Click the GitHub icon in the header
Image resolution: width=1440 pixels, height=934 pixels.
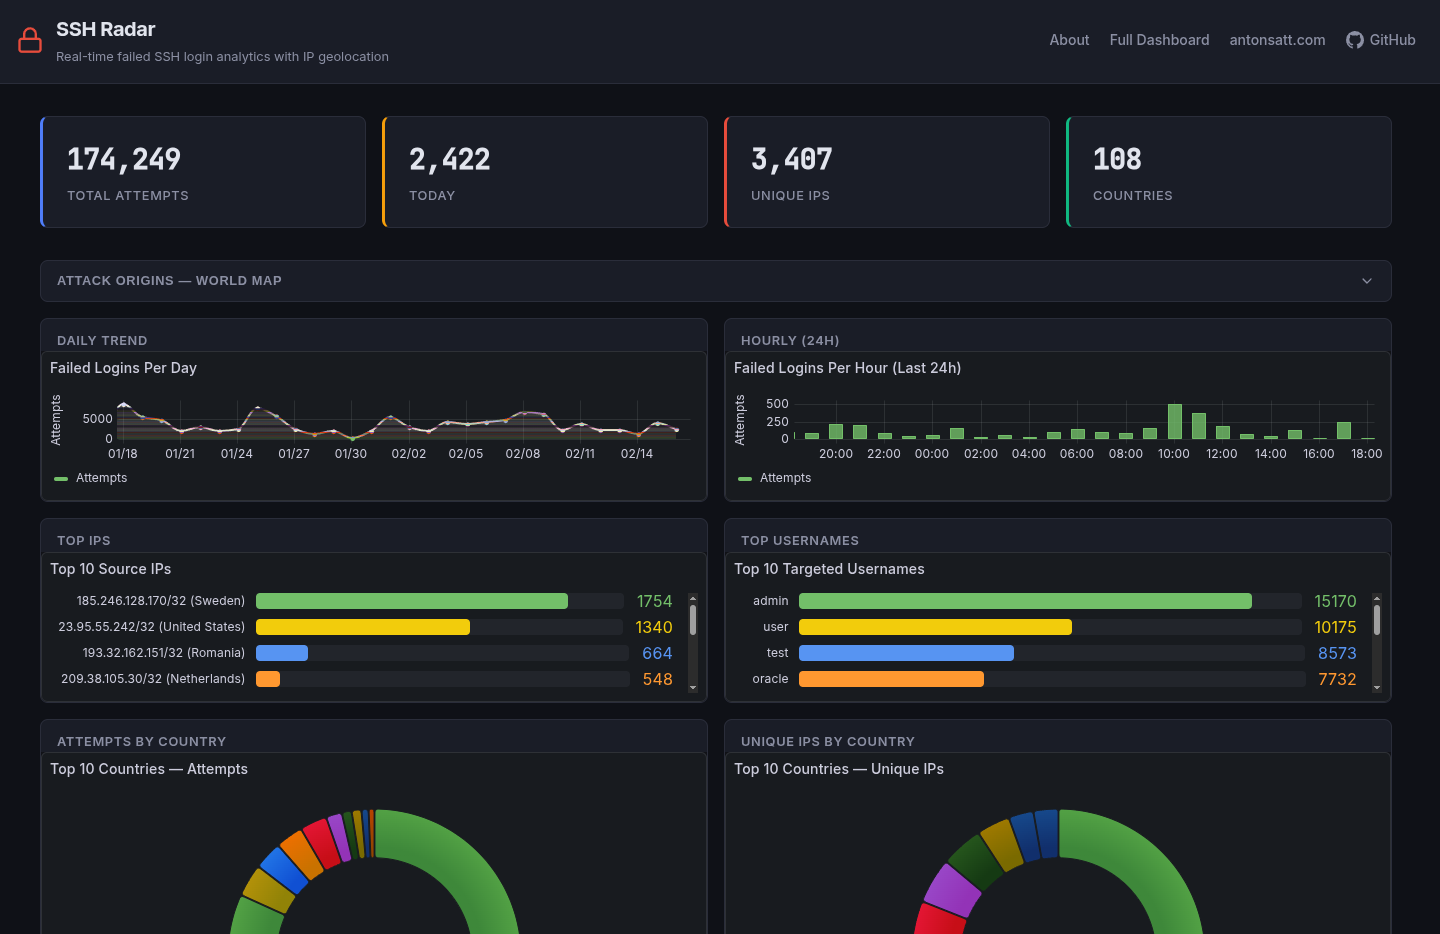coord(1355,40)
